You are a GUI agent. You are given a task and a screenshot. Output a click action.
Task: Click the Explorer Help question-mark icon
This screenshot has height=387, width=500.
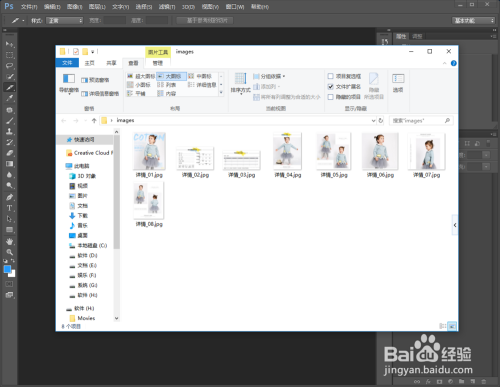pos(453,63)
